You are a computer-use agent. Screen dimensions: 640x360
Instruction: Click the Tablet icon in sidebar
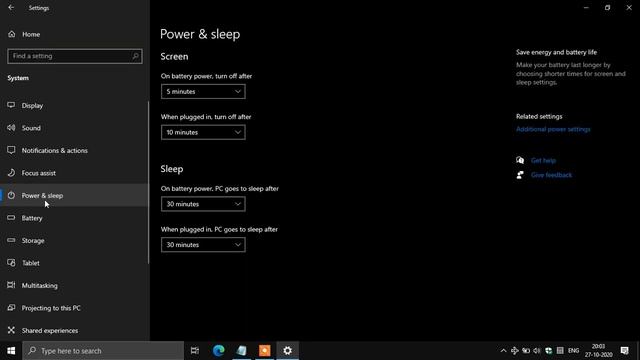(11, 263)
